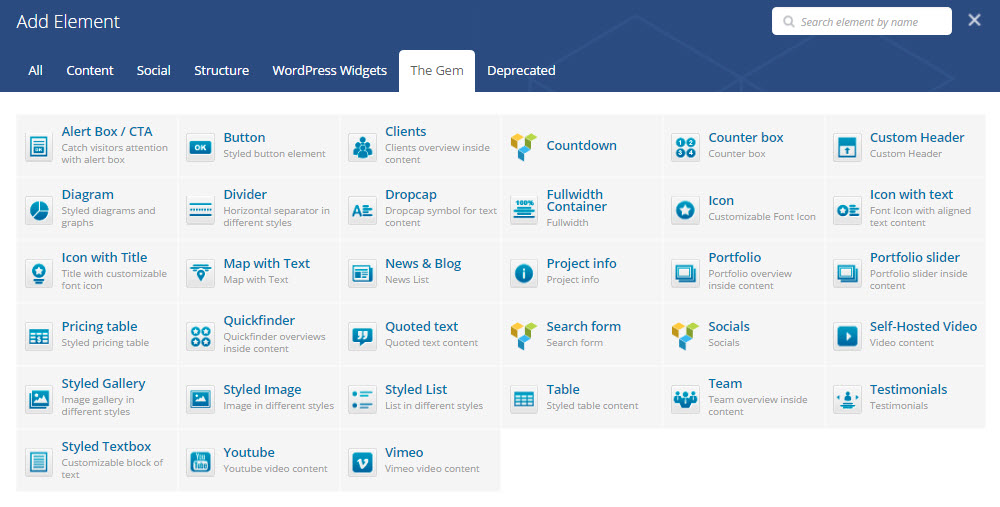Select the Portfolio slider icon
Screen dimensions: 1000x507
(x=847, y=273)
